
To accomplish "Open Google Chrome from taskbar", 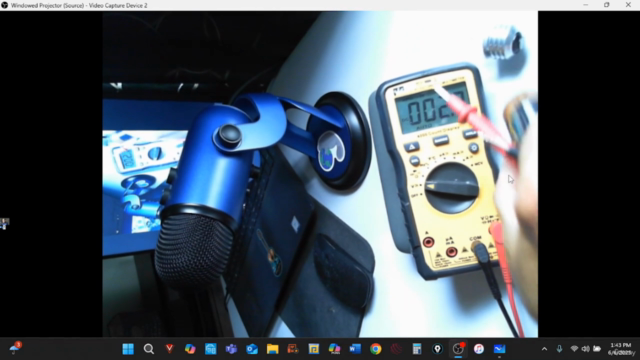I will tap(376, 349).
